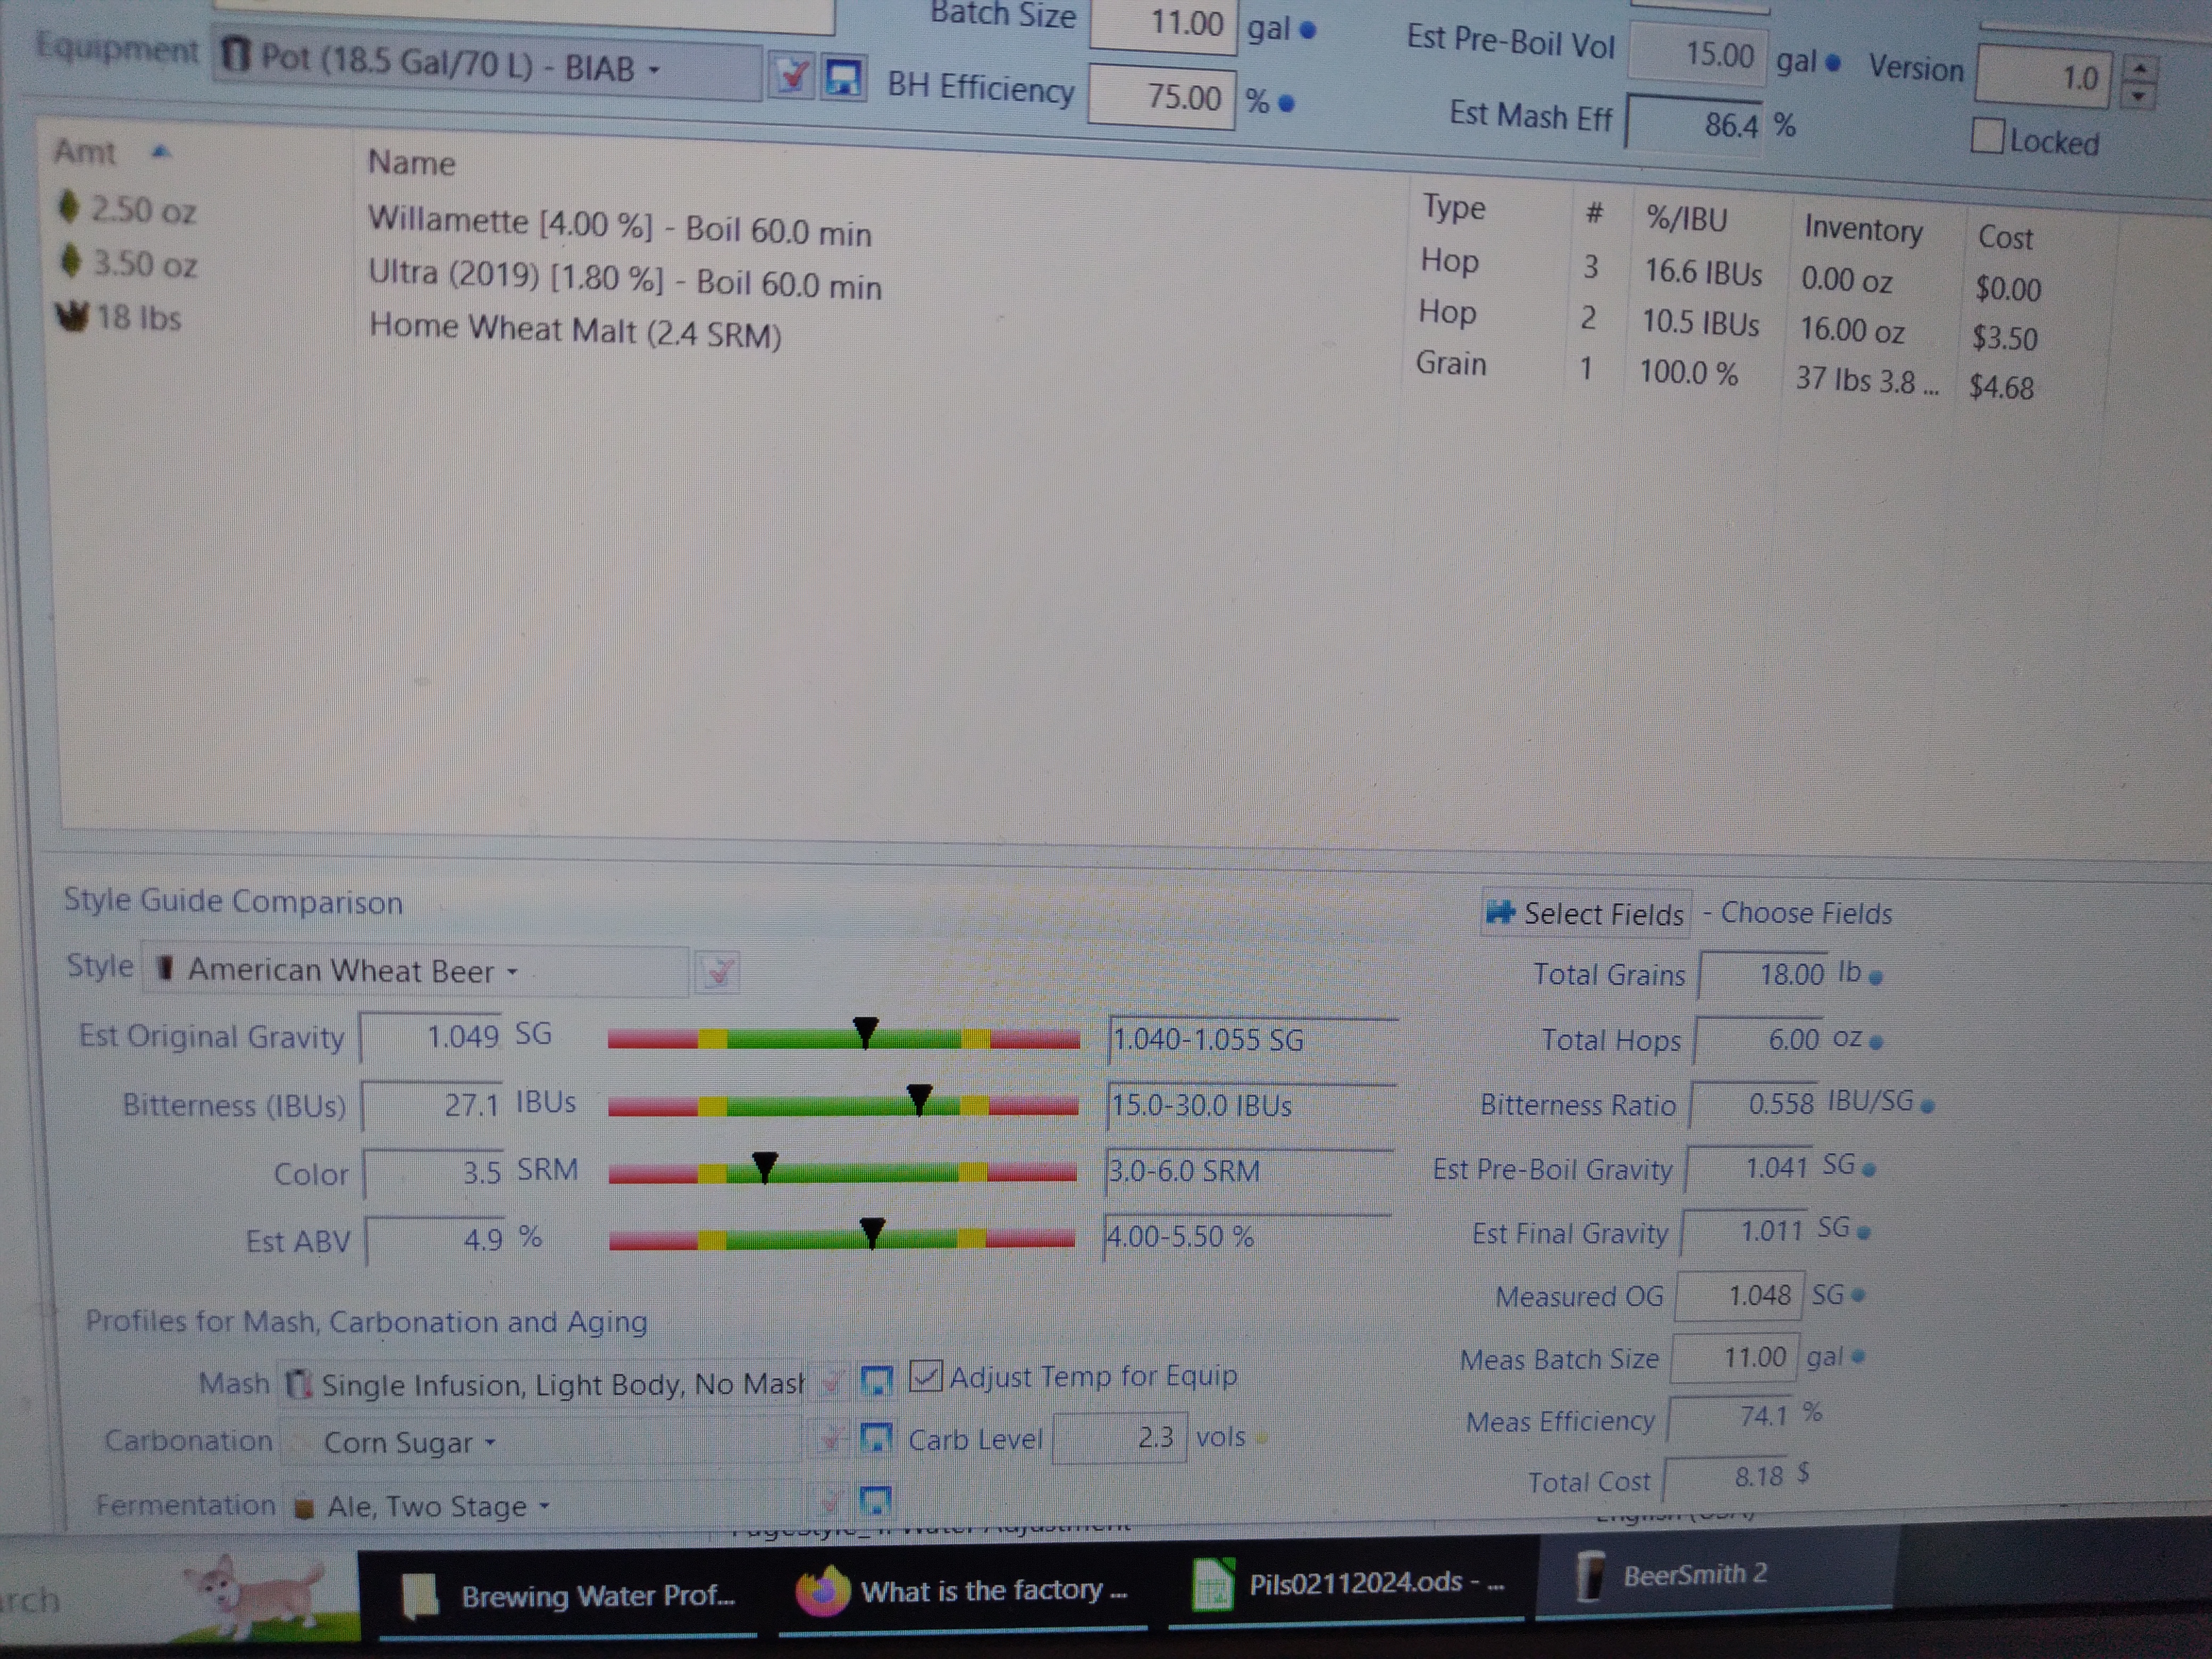Image resolution: width=2212 pixels, height=1659 pixels.
Task: Click the Total Cost value 8.18
Action: pyautogui.click(x=1727, y=1477)
